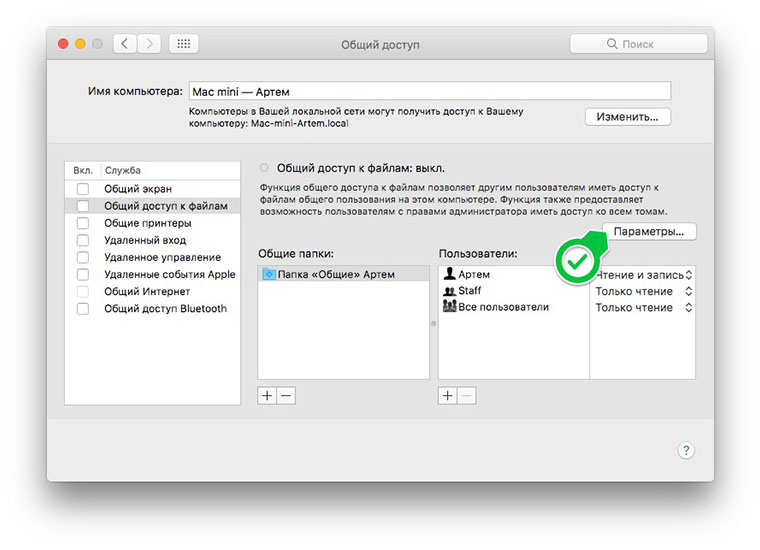Click the computer name field
This screenshot has width=760, height=550.
tap(430, 91)
